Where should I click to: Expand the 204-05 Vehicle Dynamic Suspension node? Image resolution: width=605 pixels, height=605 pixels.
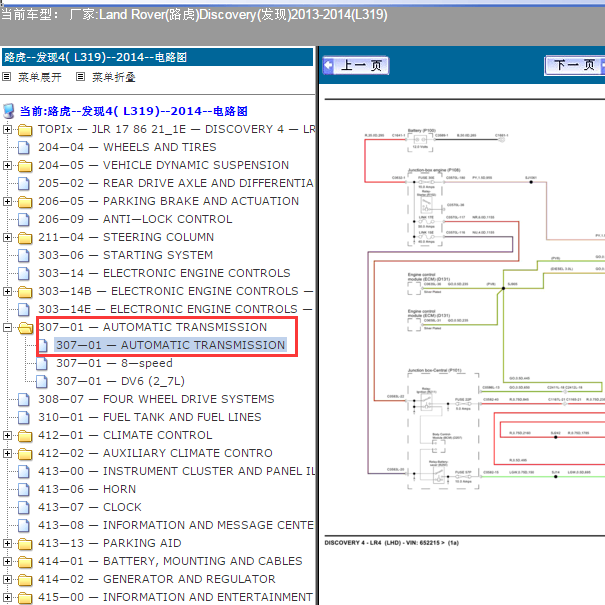(x=7, y=166)
